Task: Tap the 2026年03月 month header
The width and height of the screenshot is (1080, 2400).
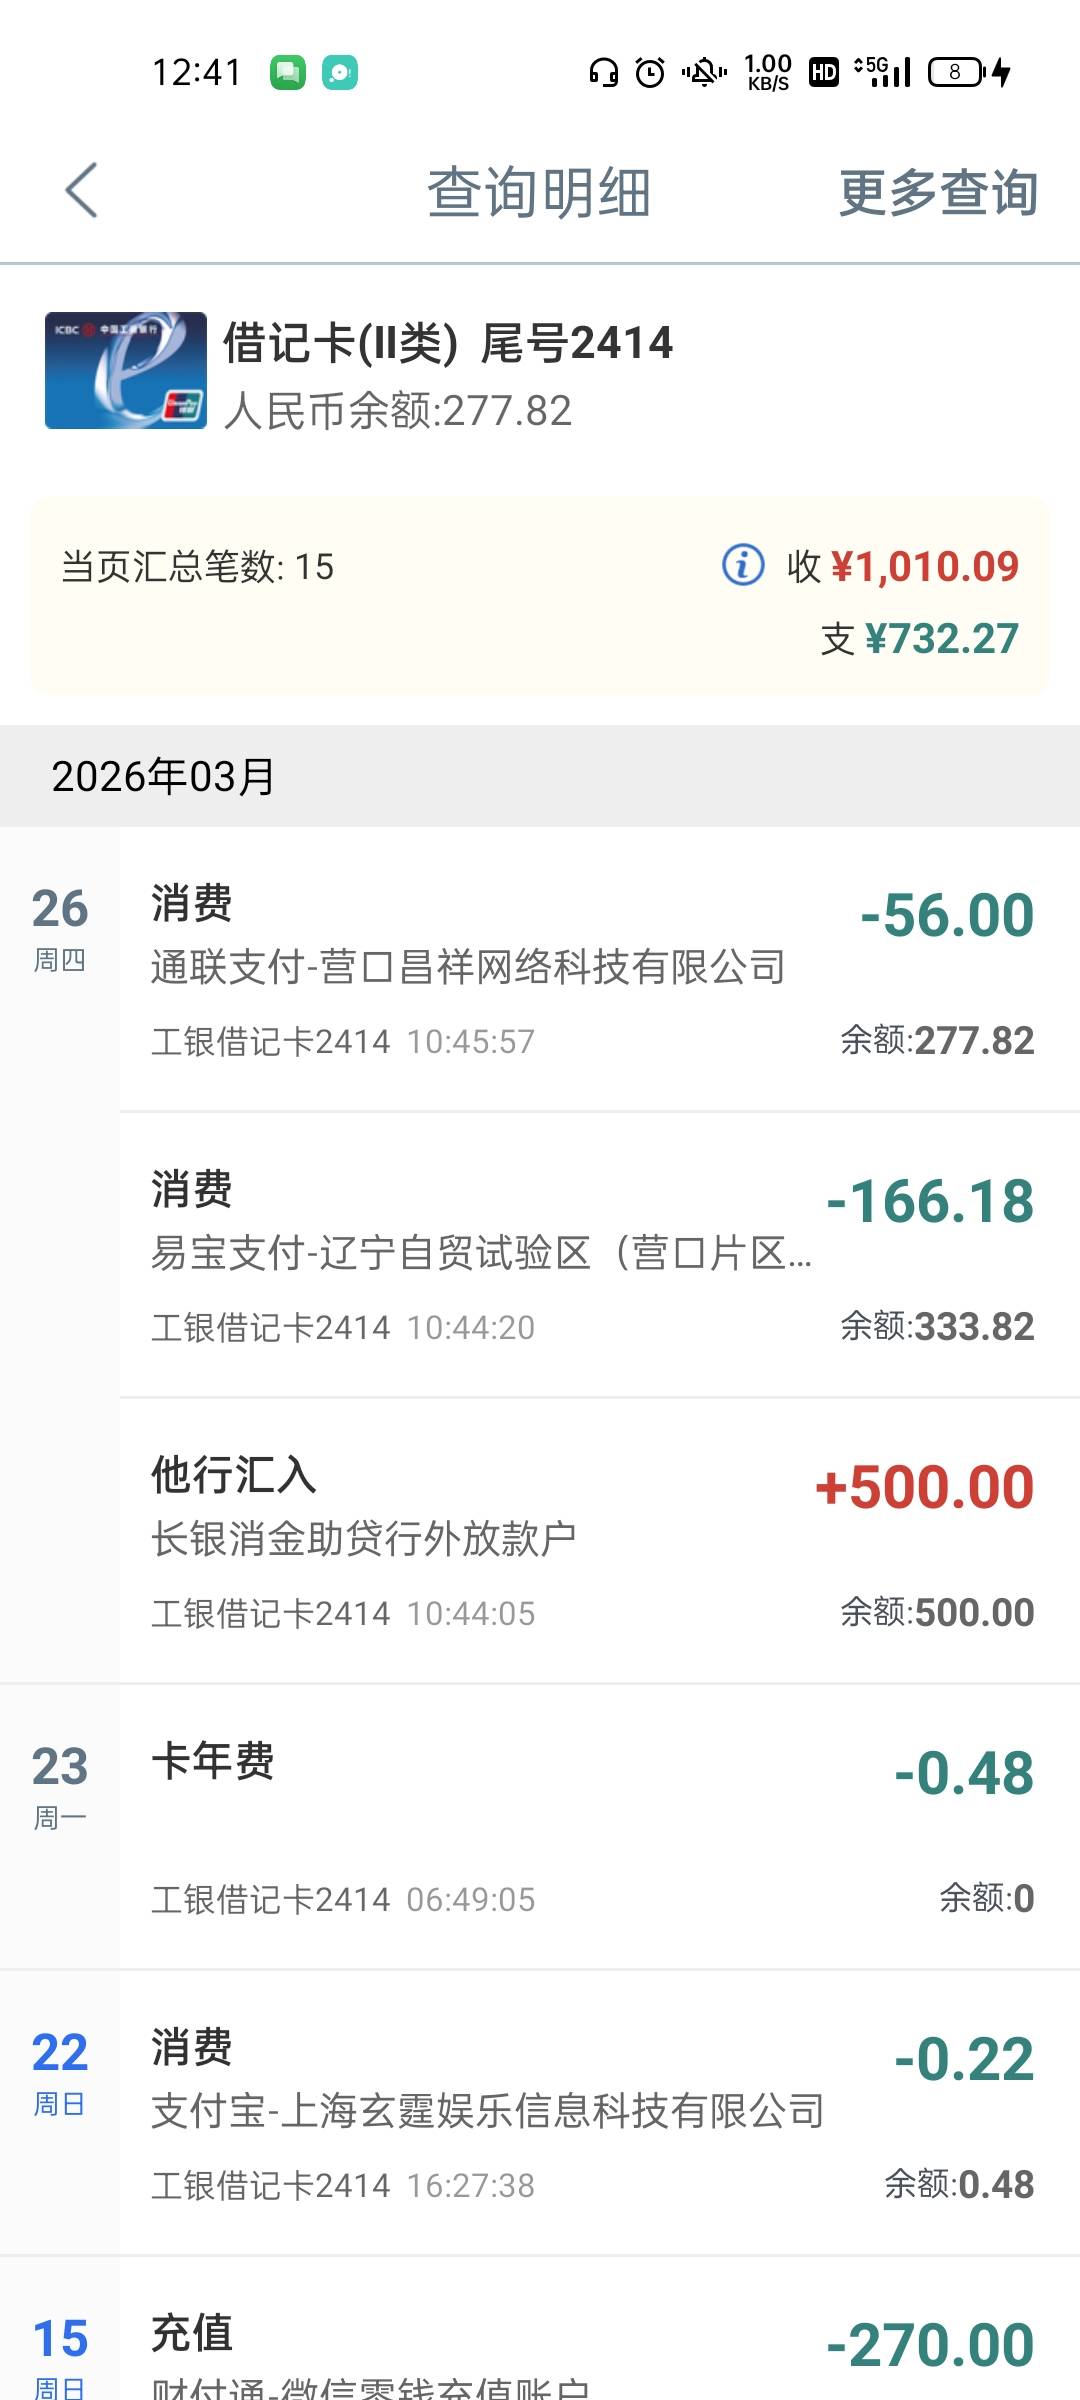Action: click(x=164, y=776)
